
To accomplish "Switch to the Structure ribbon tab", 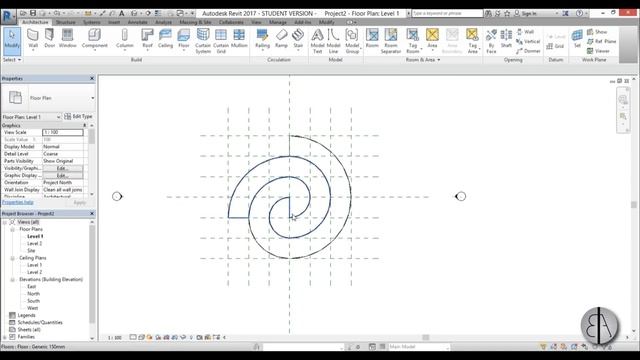I will pyautogui.click(x=65, y=22).
